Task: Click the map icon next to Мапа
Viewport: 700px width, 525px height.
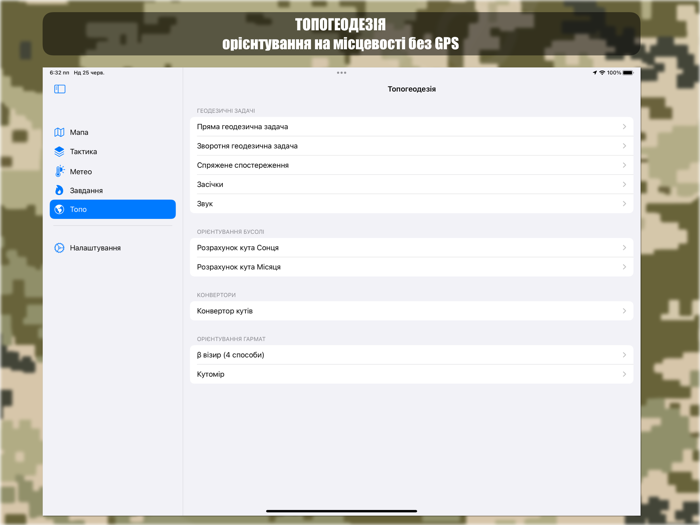Action: pos(59,132)
